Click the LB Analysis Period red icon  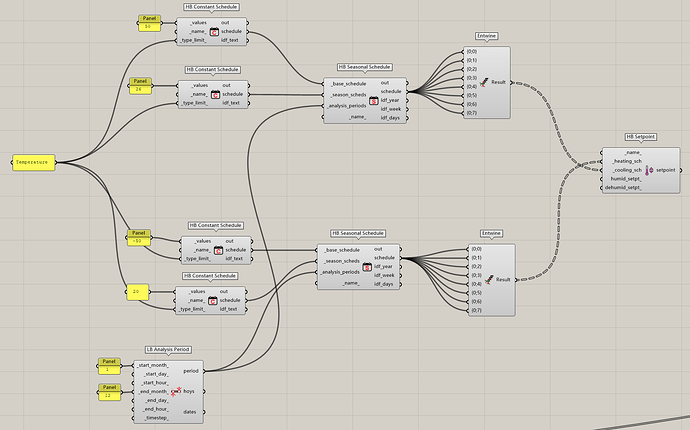(176, 391)
